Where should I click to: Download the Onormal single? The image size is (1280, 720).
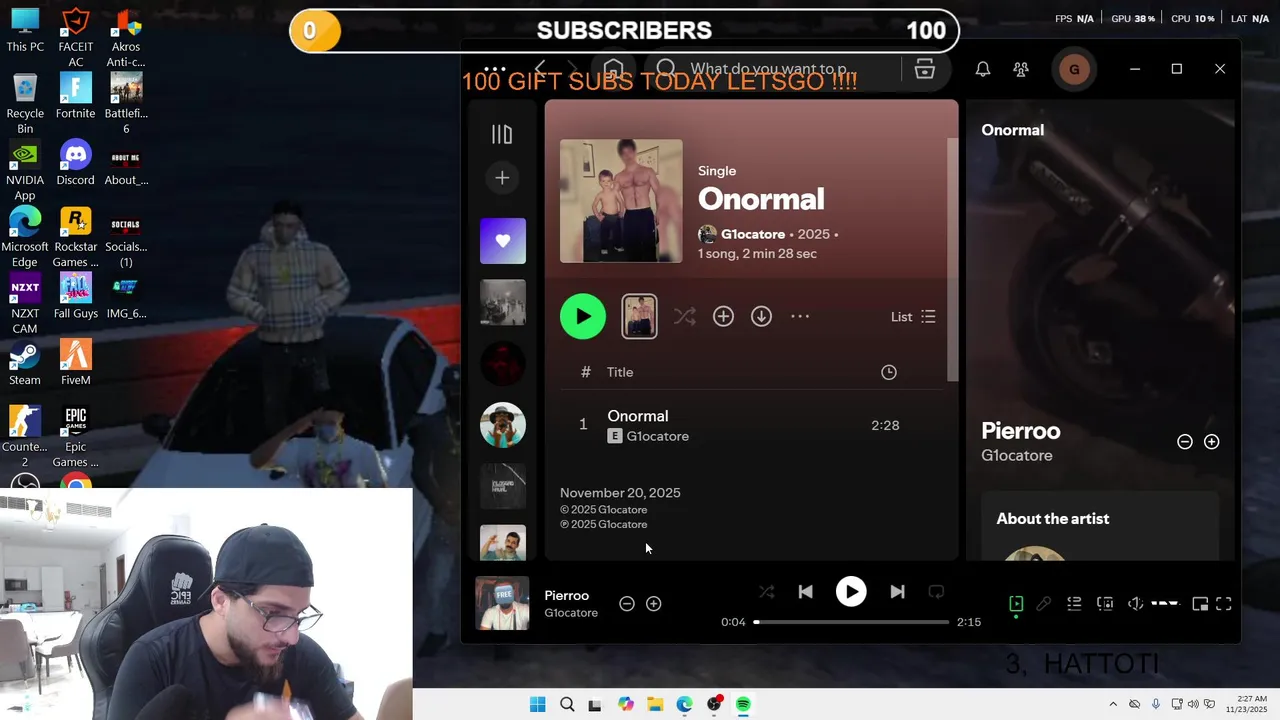(761, 317)
